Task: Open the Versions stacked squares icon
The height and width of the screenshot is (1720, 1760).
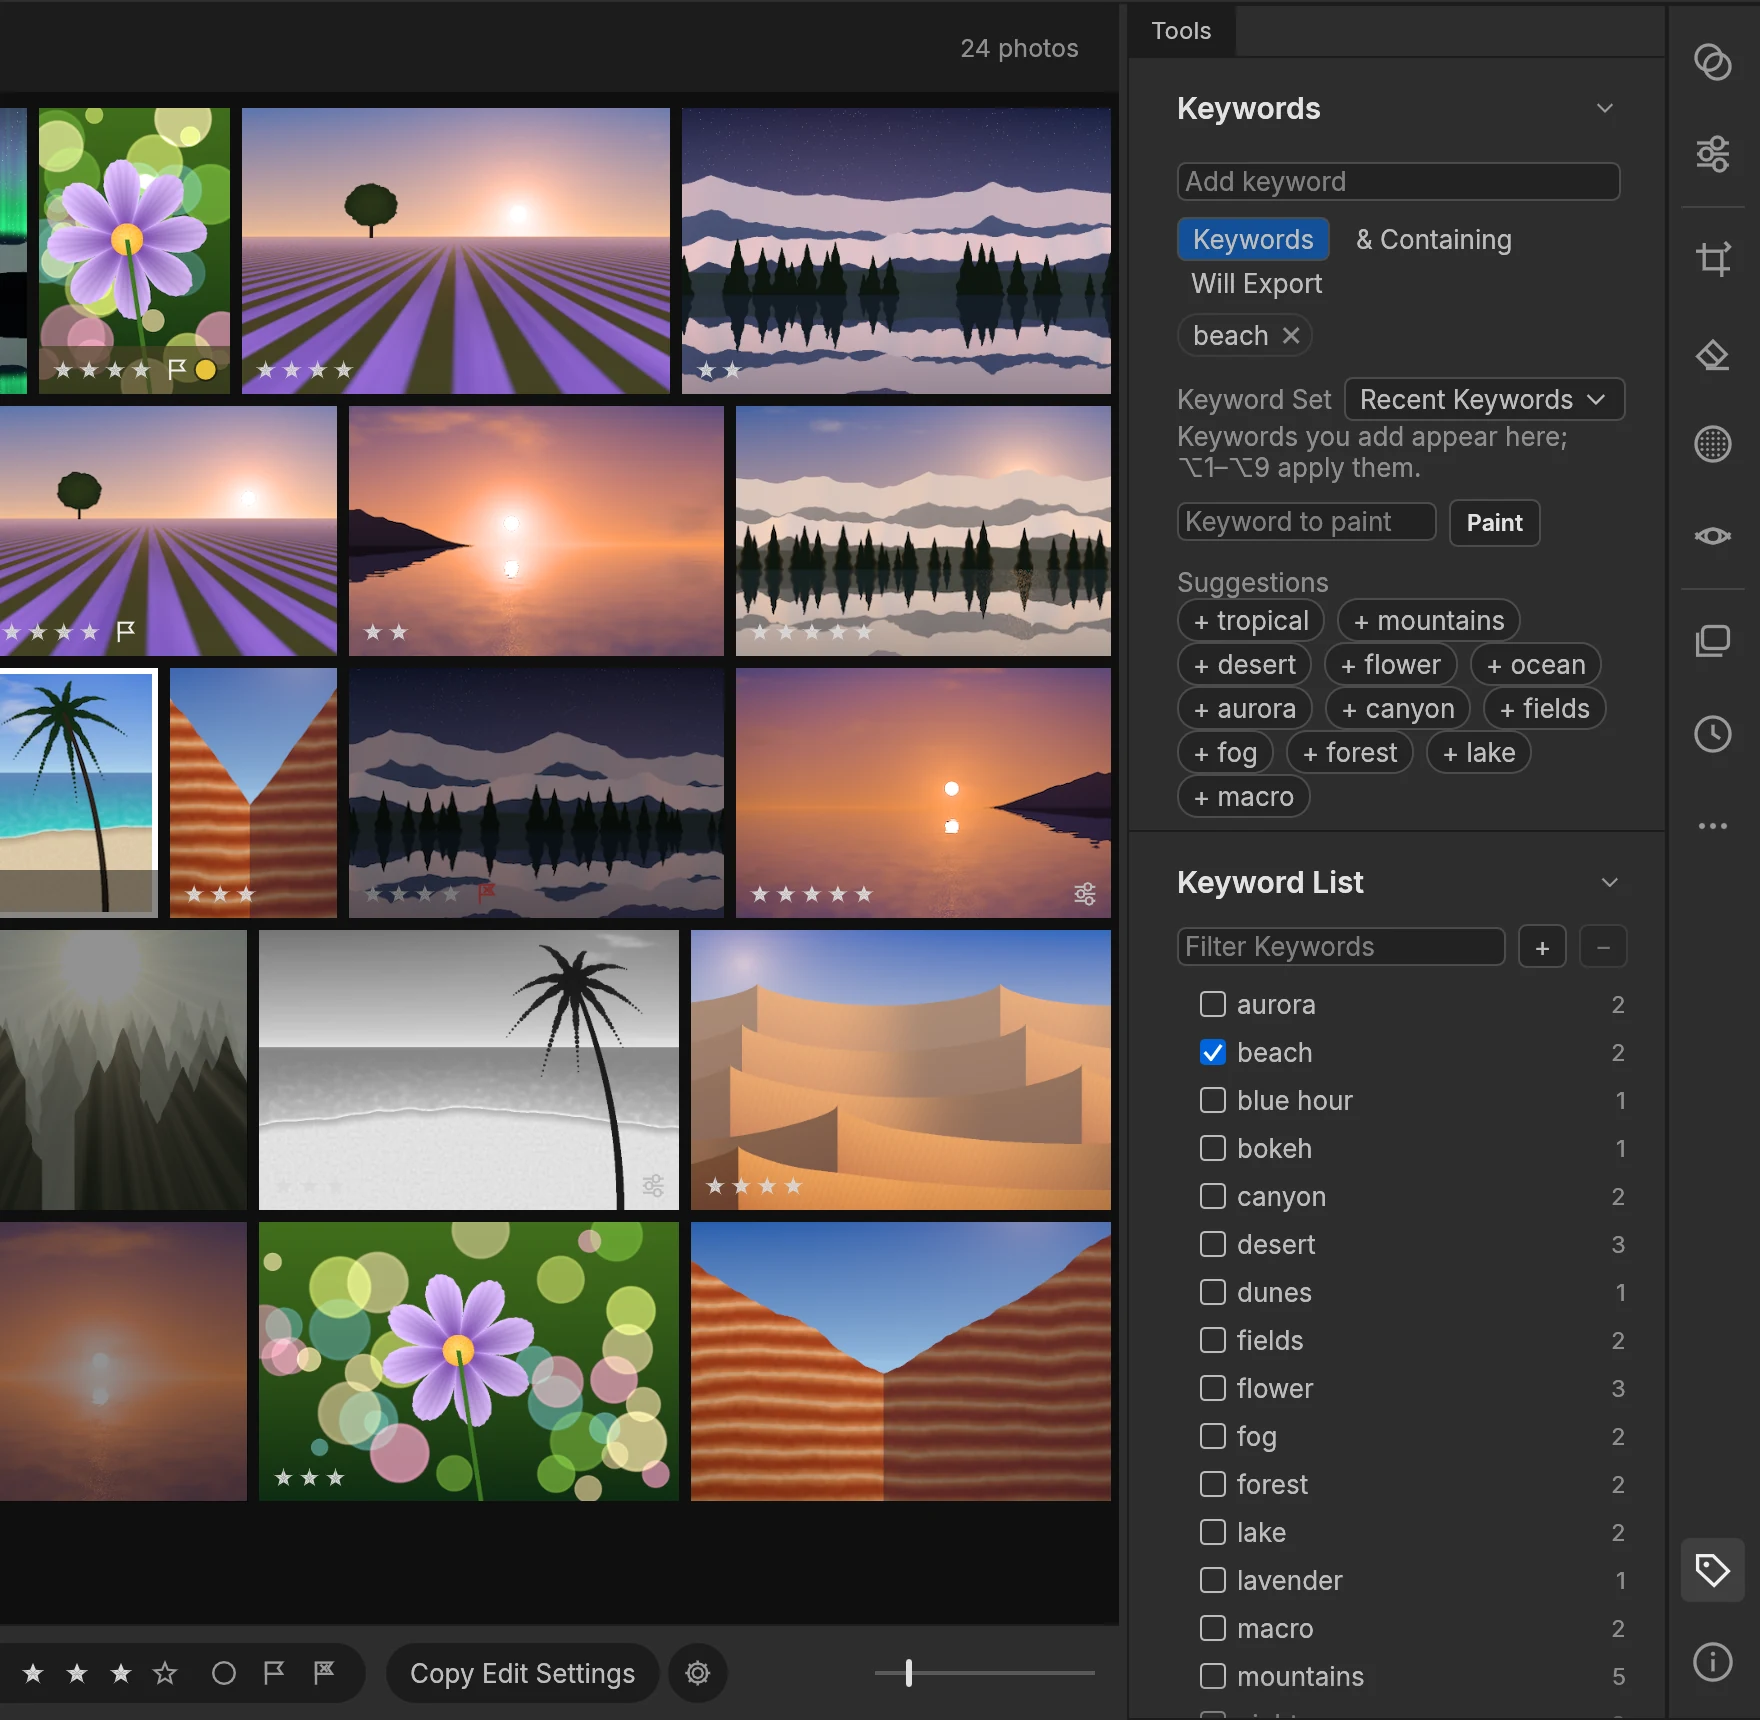Action: pyautogui.click(x=1712, y=640)
